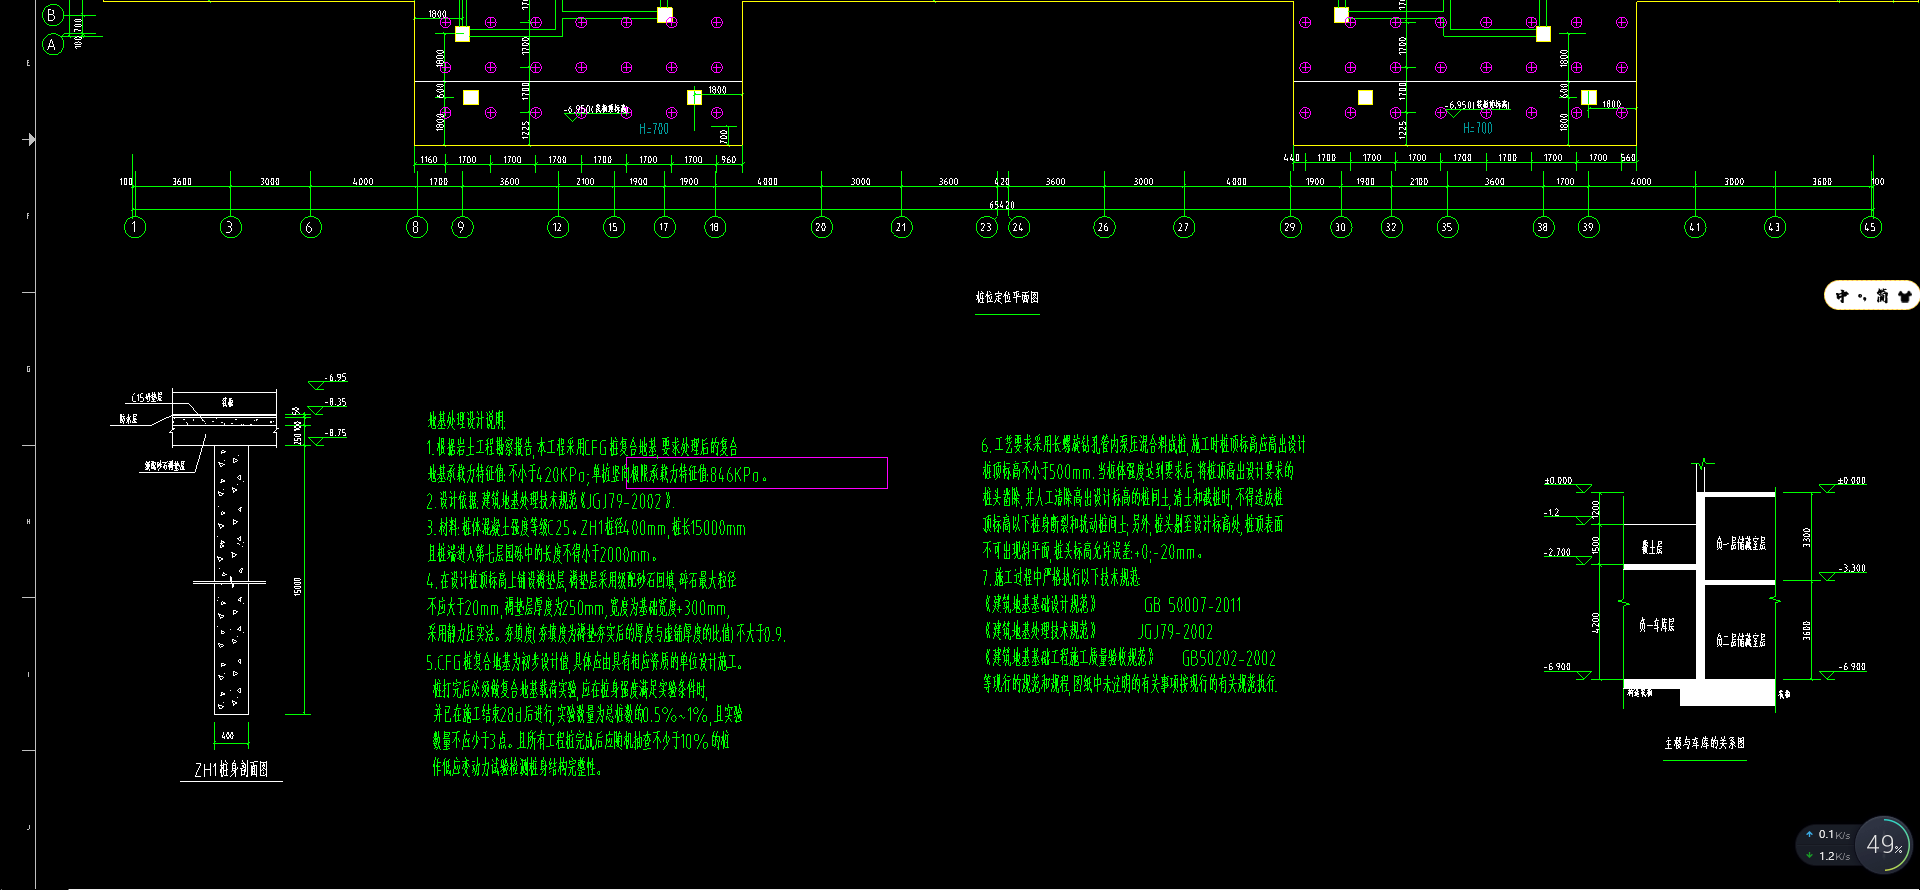Click the -6.95 elevation on pile section
The height and width of the screenshot is (890, 1920).
336,378
